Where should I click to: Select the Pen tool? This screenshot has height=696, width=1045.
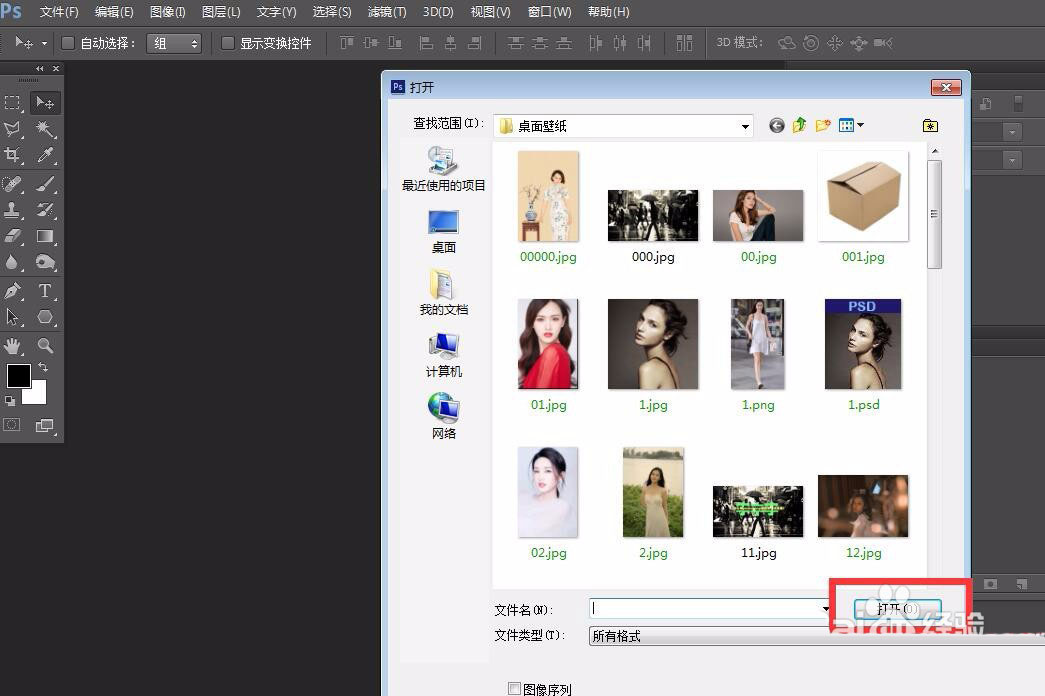pos(13,291)
